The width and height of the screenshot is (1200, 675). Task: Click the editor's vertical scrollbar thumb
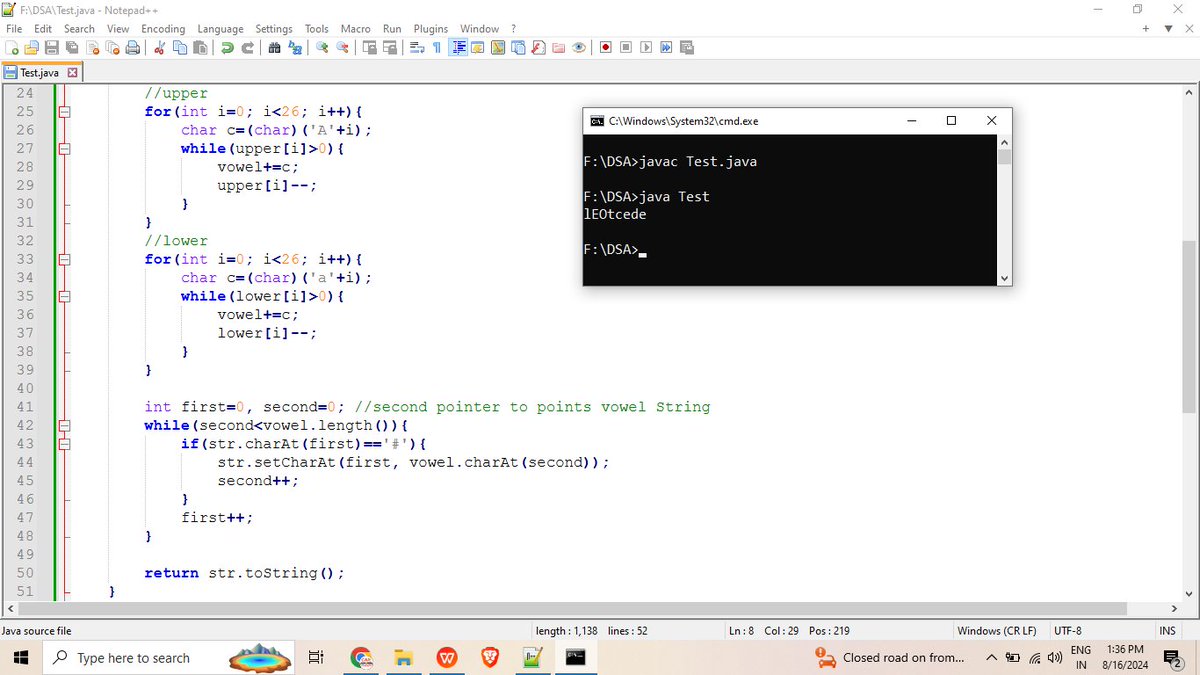(x=1189, y=327)
